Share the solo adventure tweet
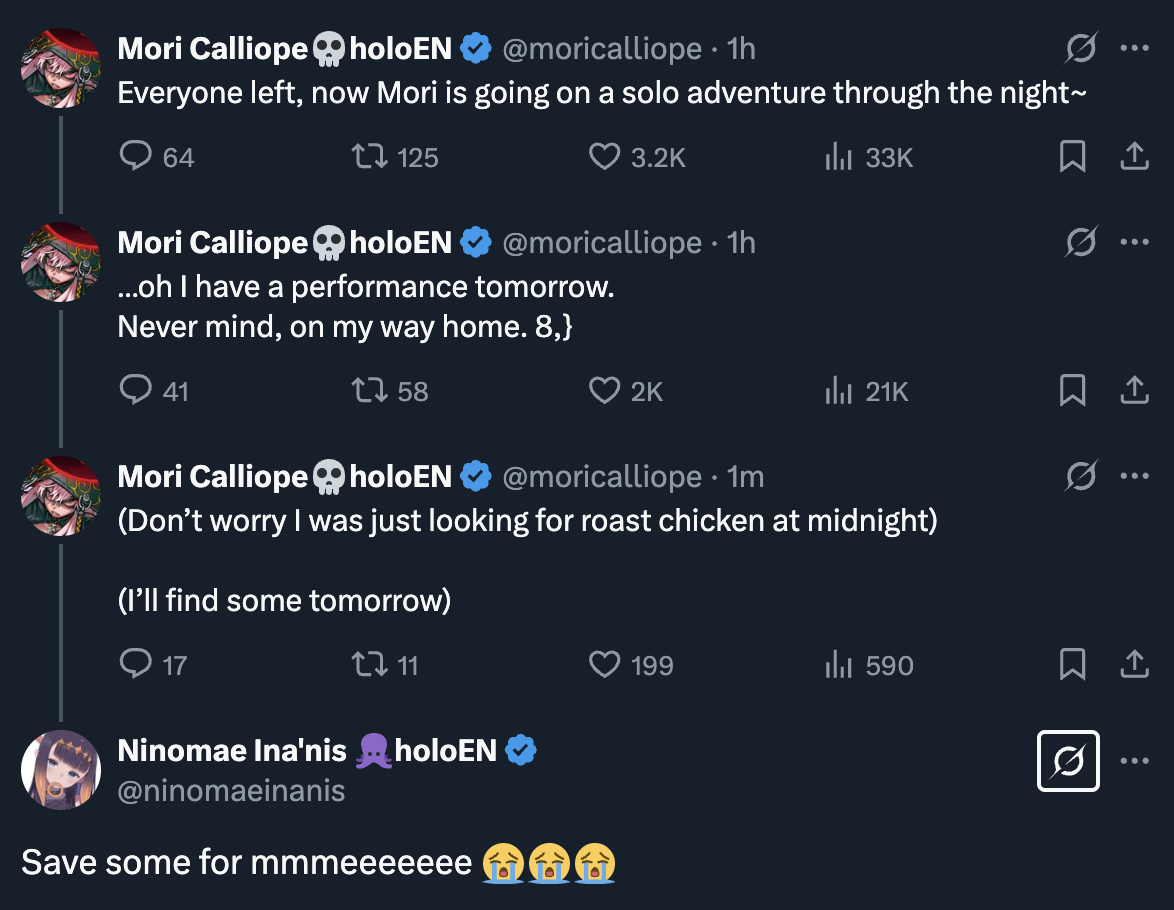 point(1134,157)
